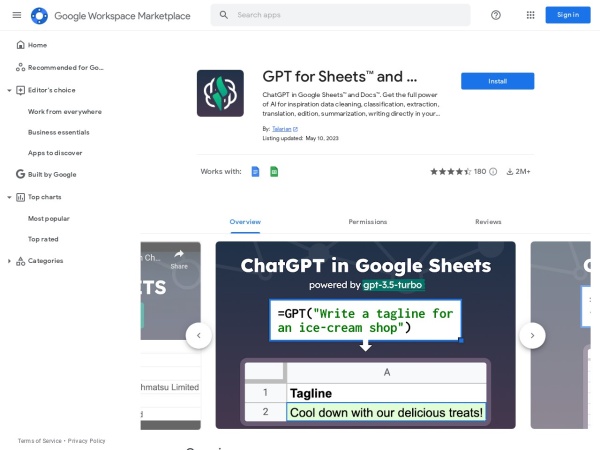Open Privacy Policy link
This screenshot has width=600, height=450.
(x=86, y=441)
